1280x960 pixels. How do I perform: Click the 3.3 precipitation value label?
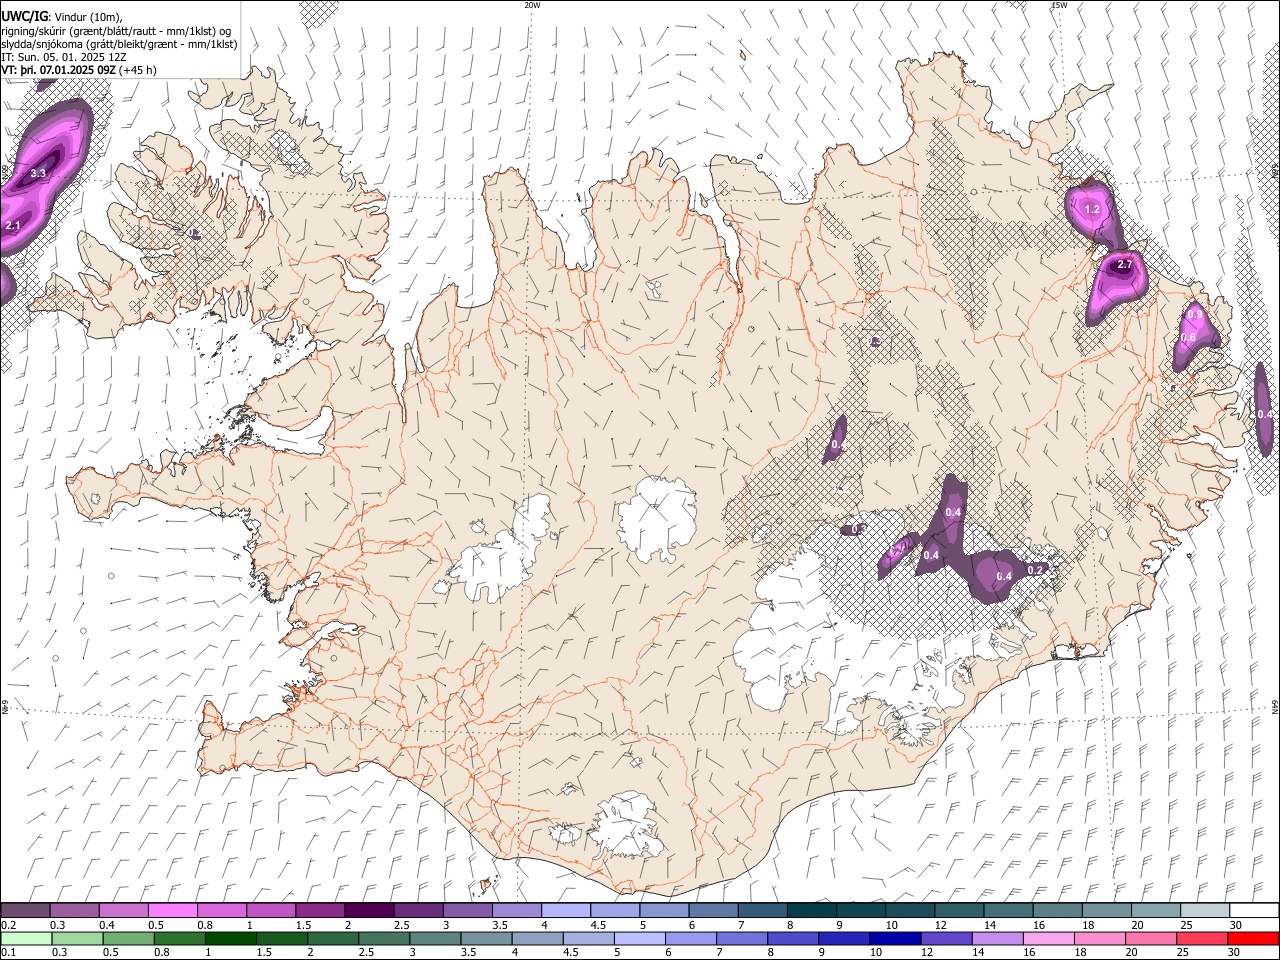38,174
